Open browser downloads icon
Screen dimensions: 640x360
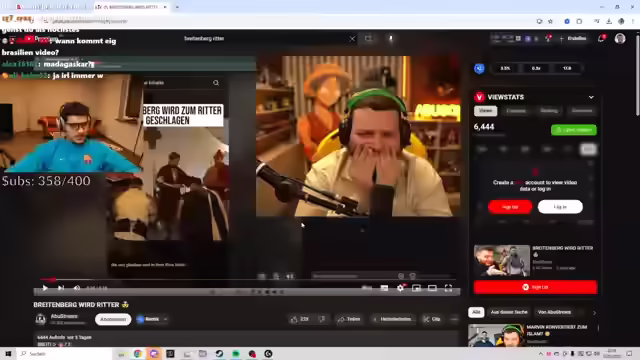[x=609, y=21]
